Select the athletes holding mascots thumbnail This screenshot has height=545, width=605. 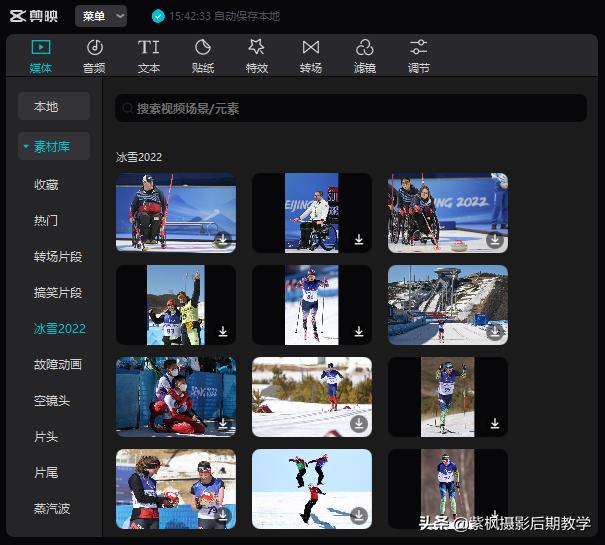click(176, 489)
